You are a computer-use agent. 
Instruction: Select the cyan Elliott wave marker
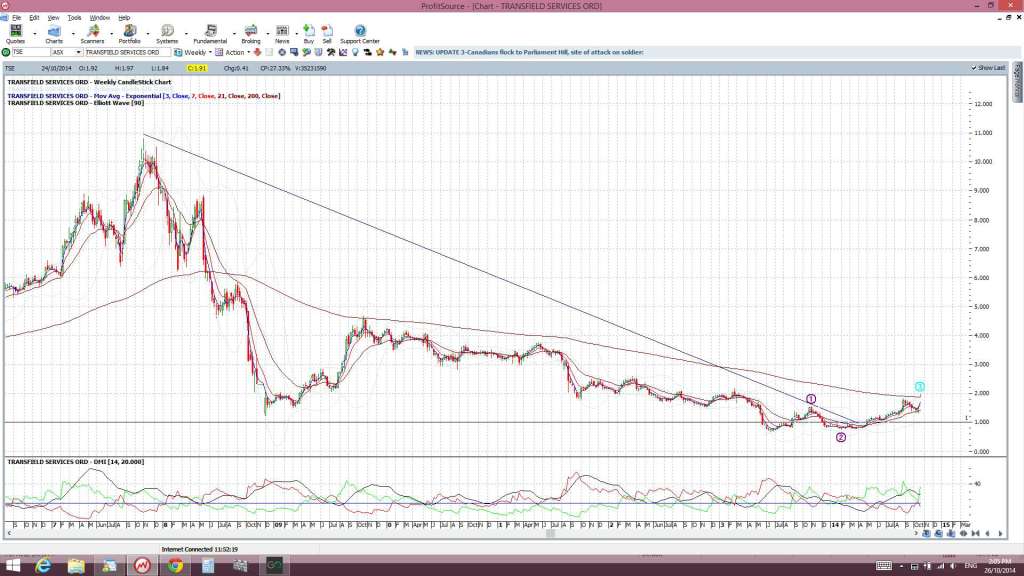click(x=920, y=387)
